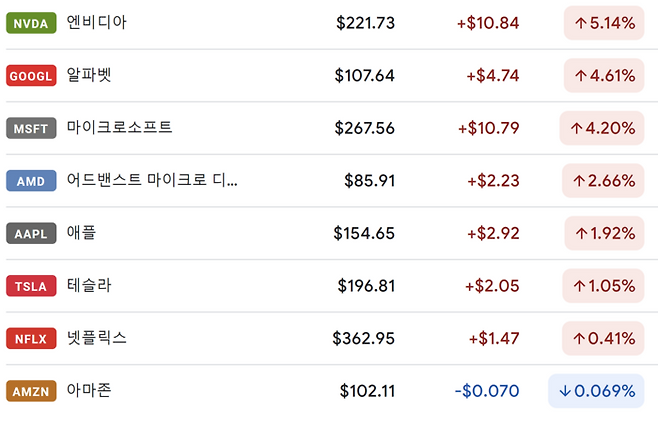
Task: Click the red NFLX ticker badge
Action: click(31, 339)
